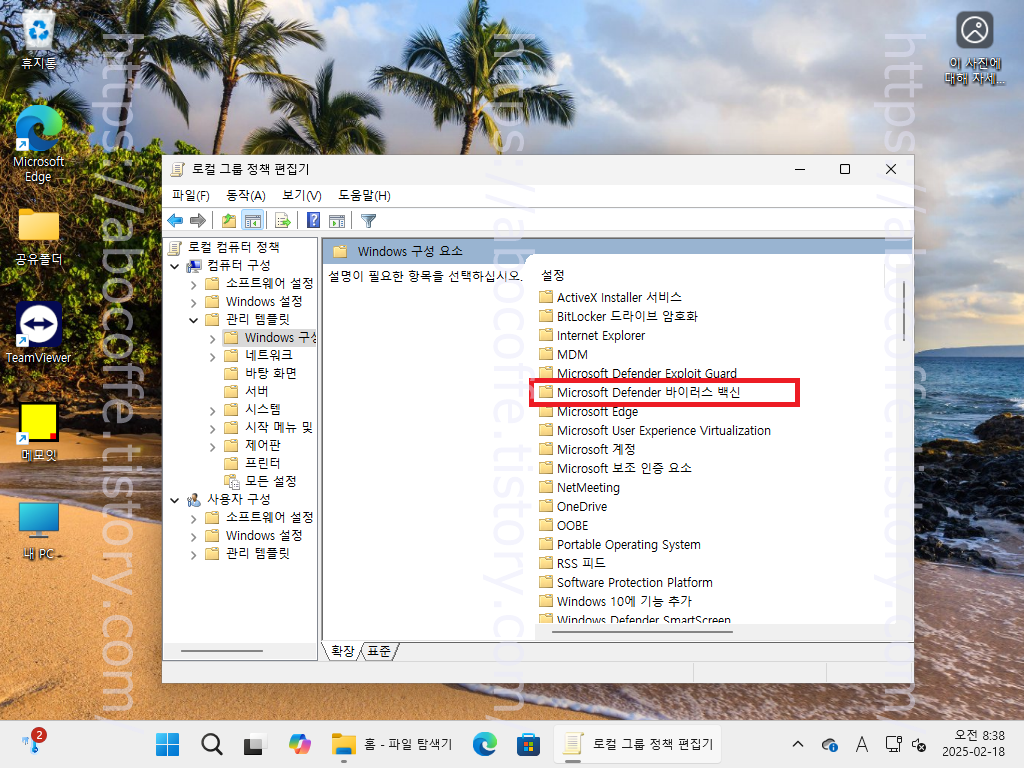The width and height of the screenshot is (1024, 768).
Task: Open taskbar Search magnifier
Action: 212,744
